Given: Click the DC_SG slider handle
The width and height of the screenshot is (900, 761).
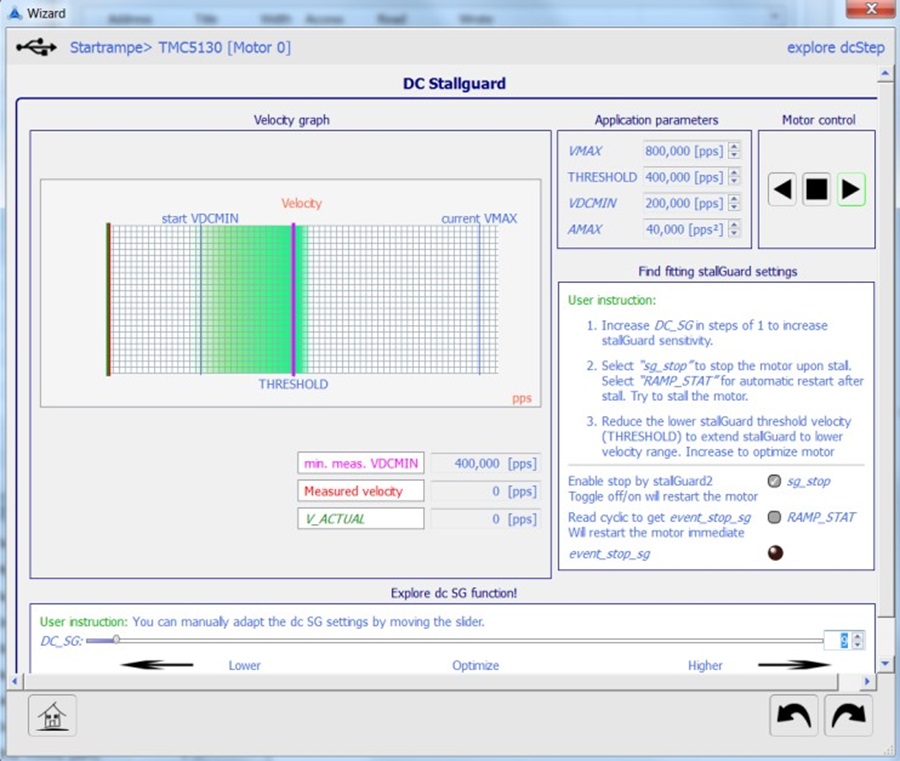Looking at the screenshot, I should pos(116,639).
